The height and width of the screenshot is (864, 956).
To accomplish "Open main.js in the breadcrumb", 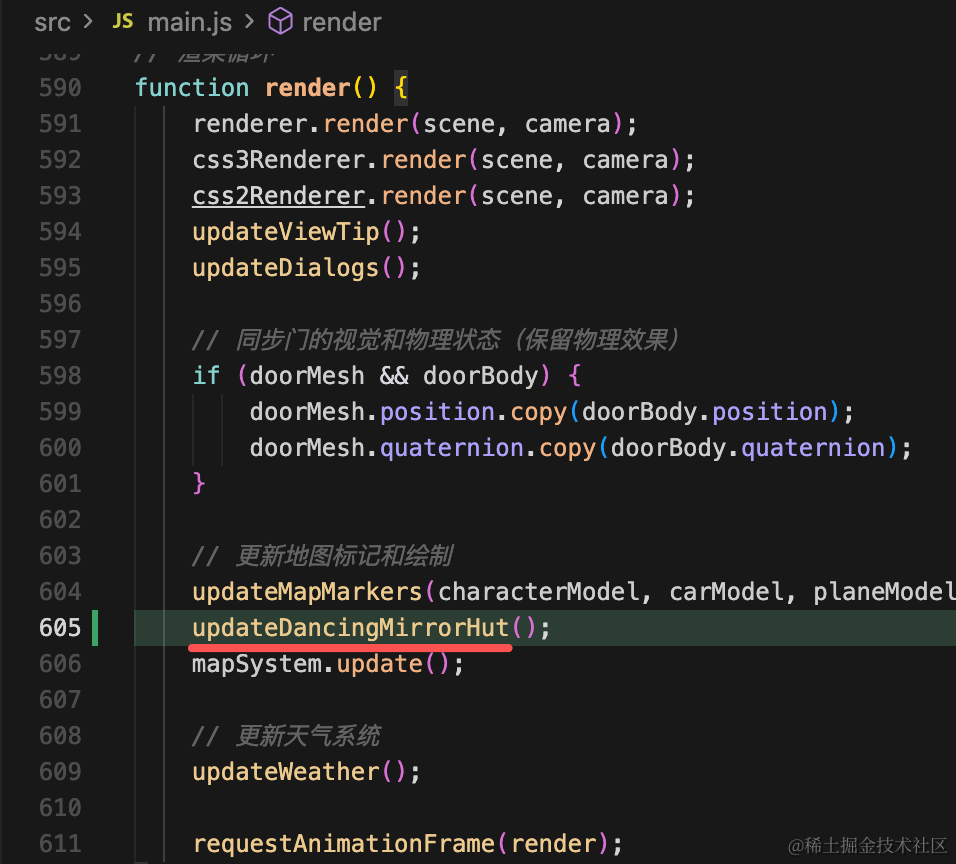I will point(190,23).
